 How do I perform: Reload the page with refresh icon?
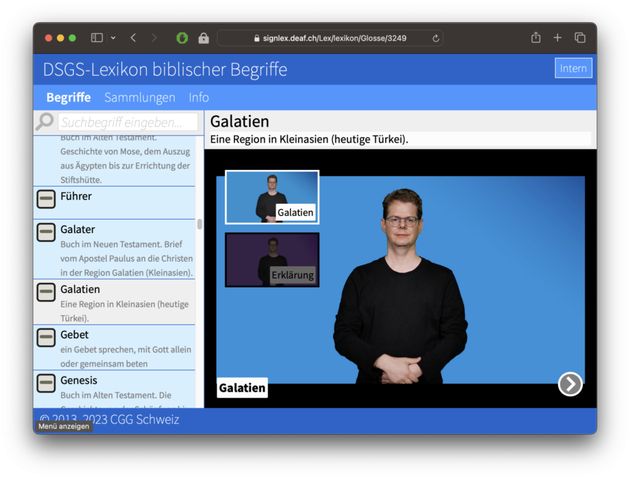(436, 38)
